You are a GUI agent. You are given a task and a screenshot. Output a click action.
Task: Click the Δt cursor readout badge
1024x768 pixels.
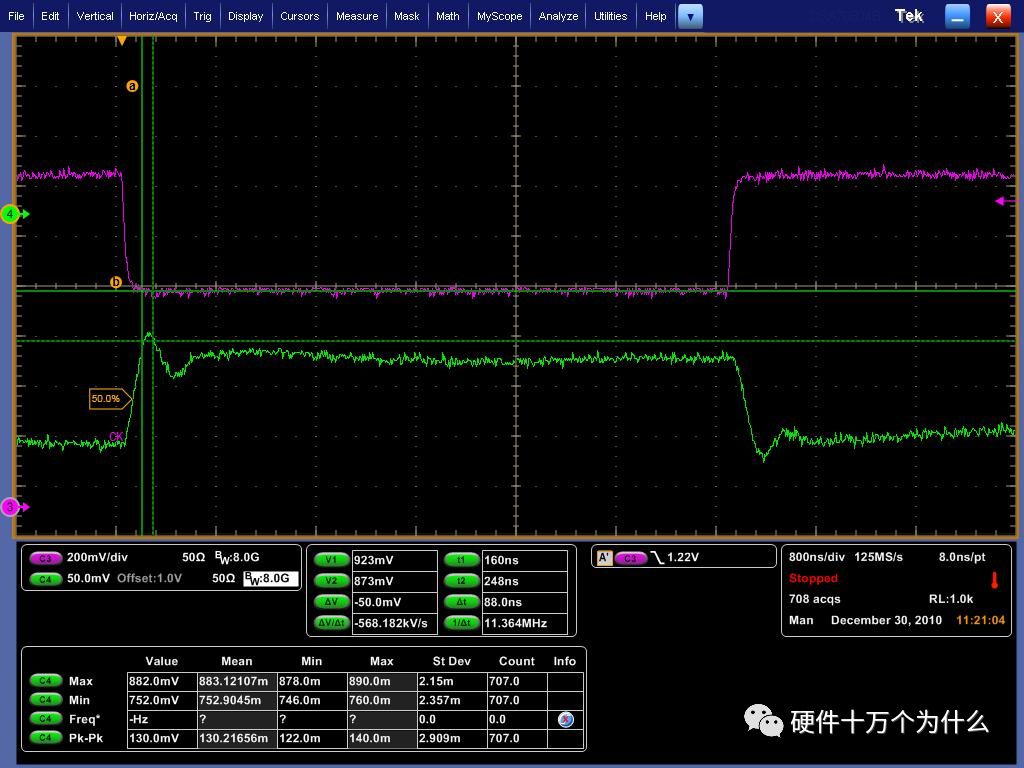461,602
